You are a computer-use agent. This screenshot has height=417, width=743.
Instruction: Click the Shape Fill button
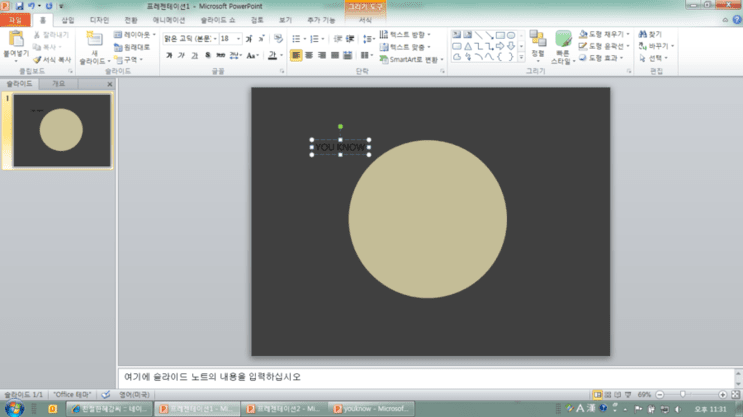point(604,34)
